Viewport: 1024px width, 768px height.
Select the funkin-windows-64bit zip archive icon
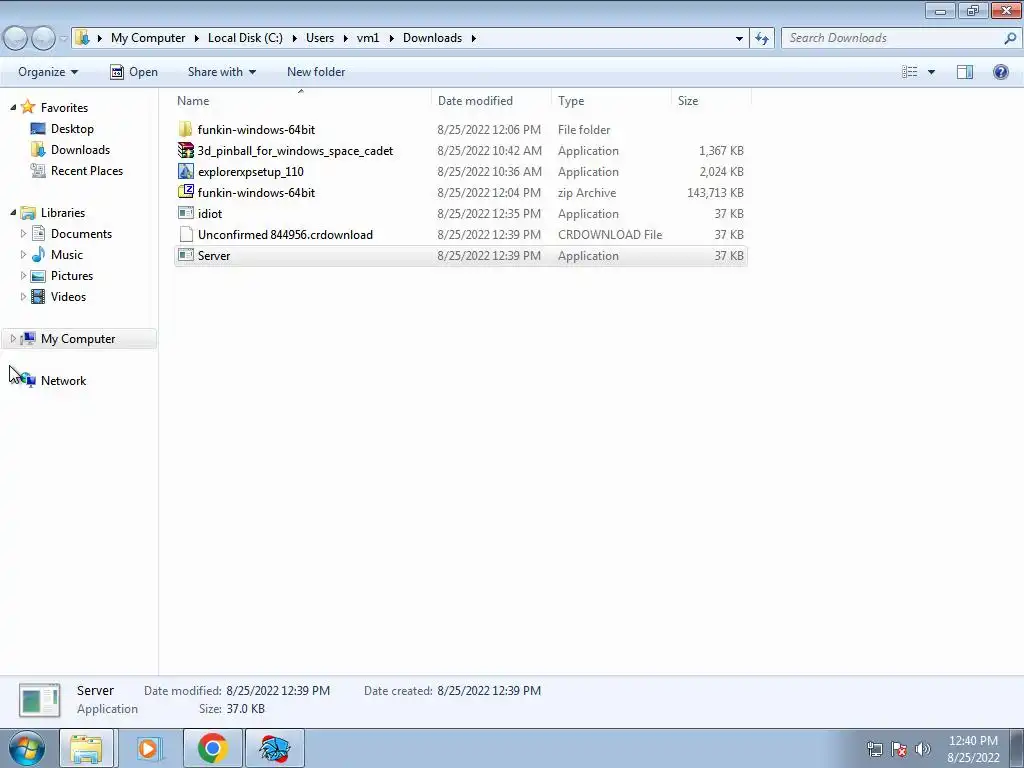tap(185, 192)
